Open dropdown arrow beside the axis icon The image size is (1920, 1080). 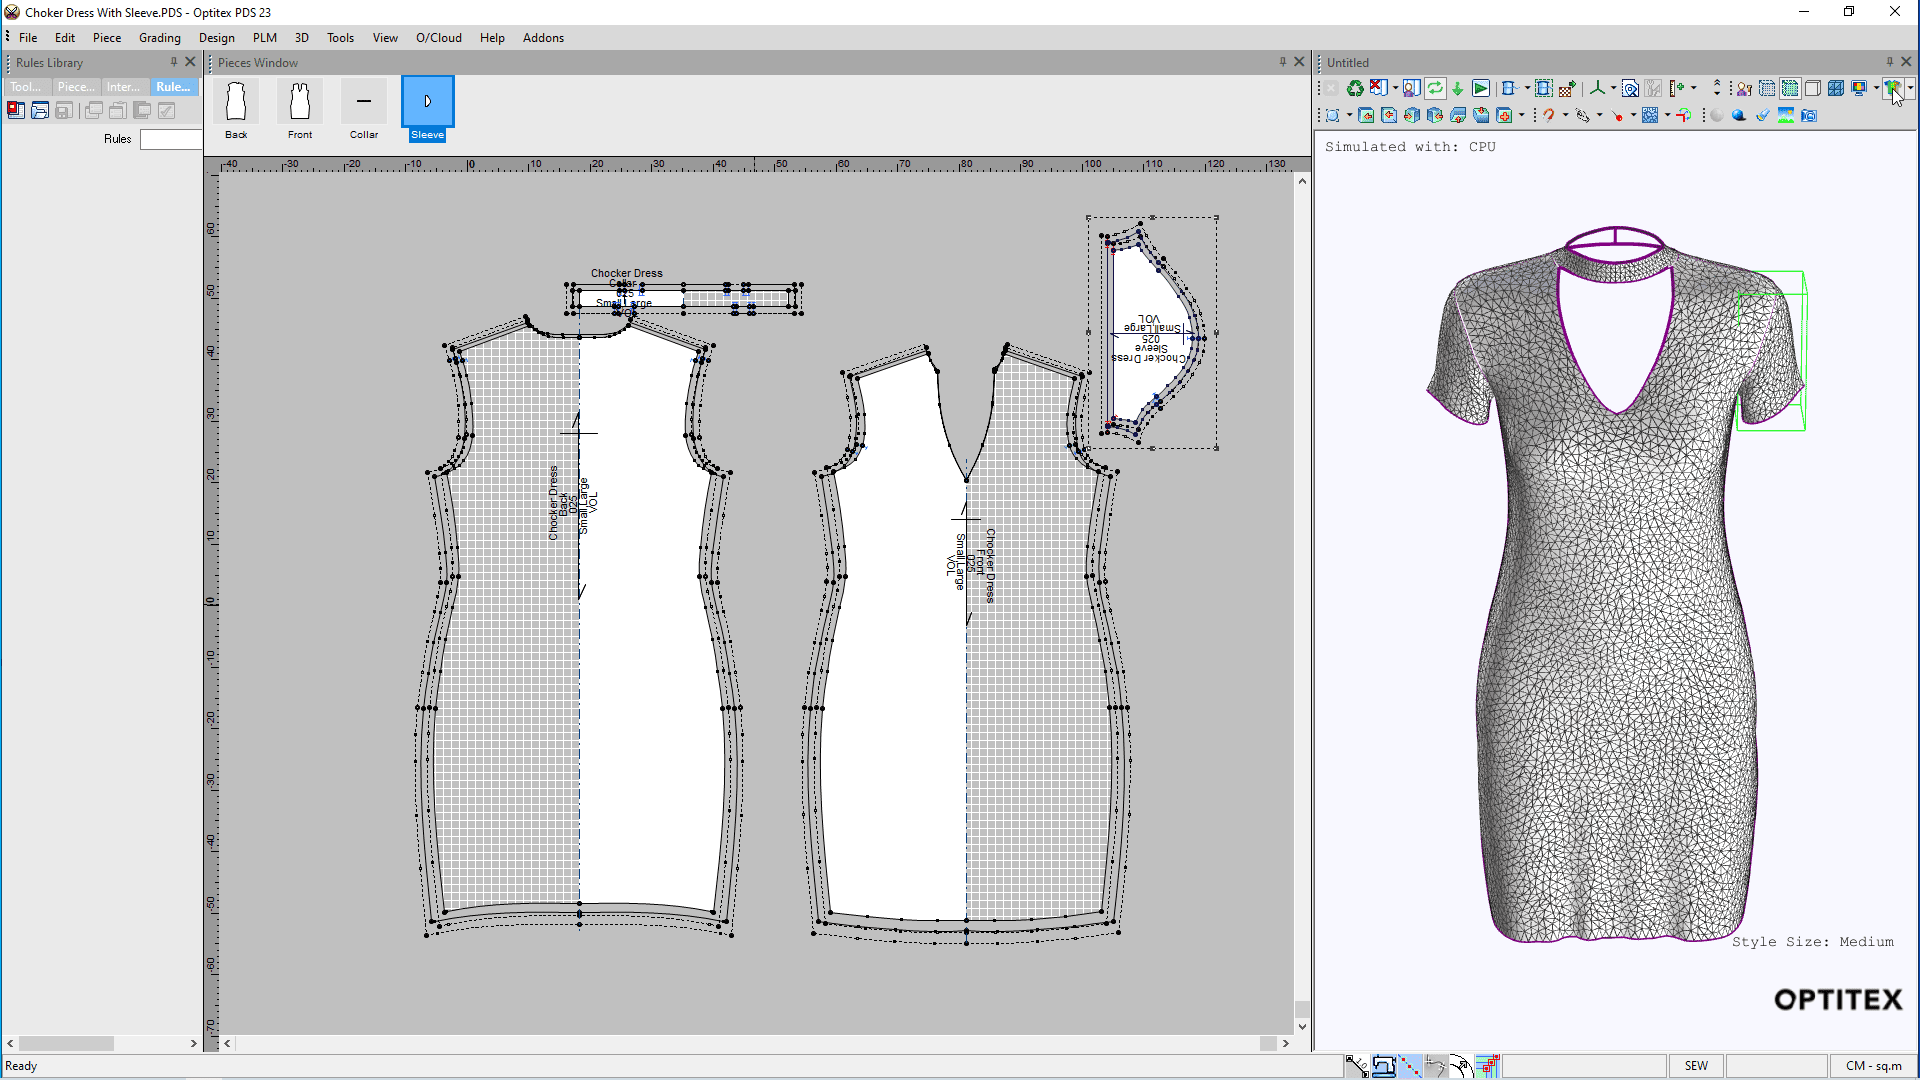(1613, 88)
